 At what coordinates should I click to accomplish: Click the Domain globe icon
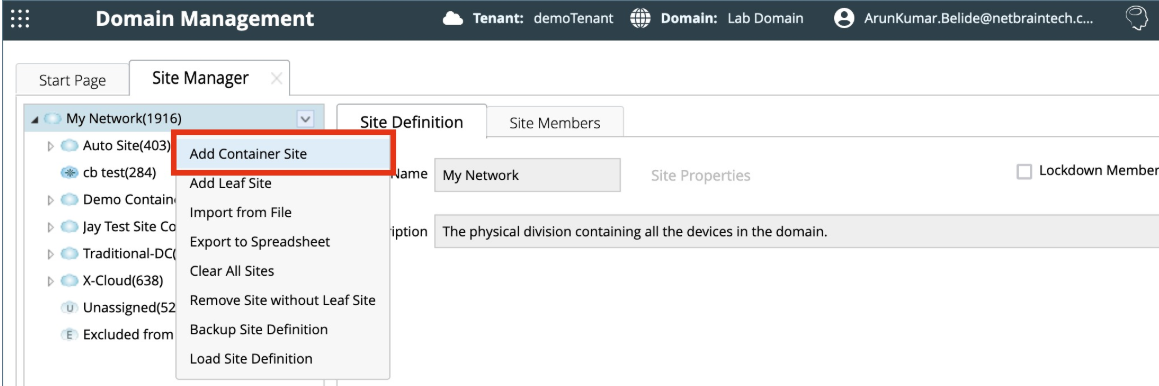pos(642,18)
